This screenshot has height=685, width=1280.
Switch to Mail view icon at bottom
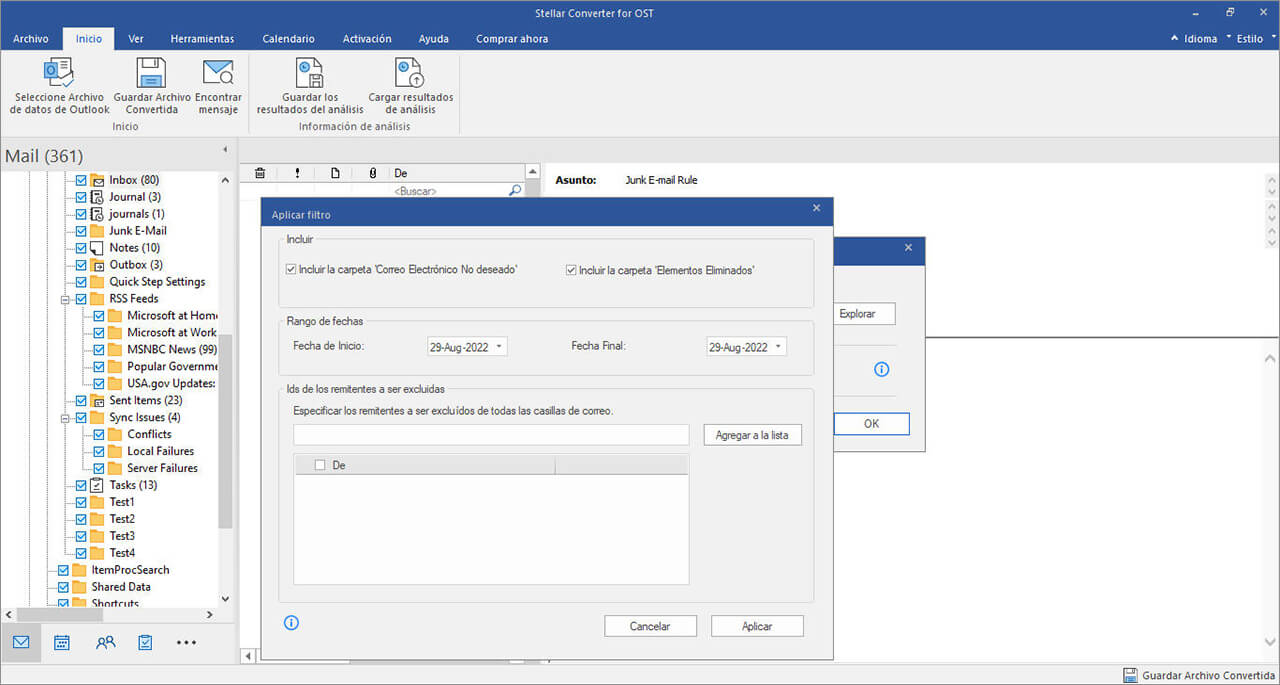(x=21, y=643)
